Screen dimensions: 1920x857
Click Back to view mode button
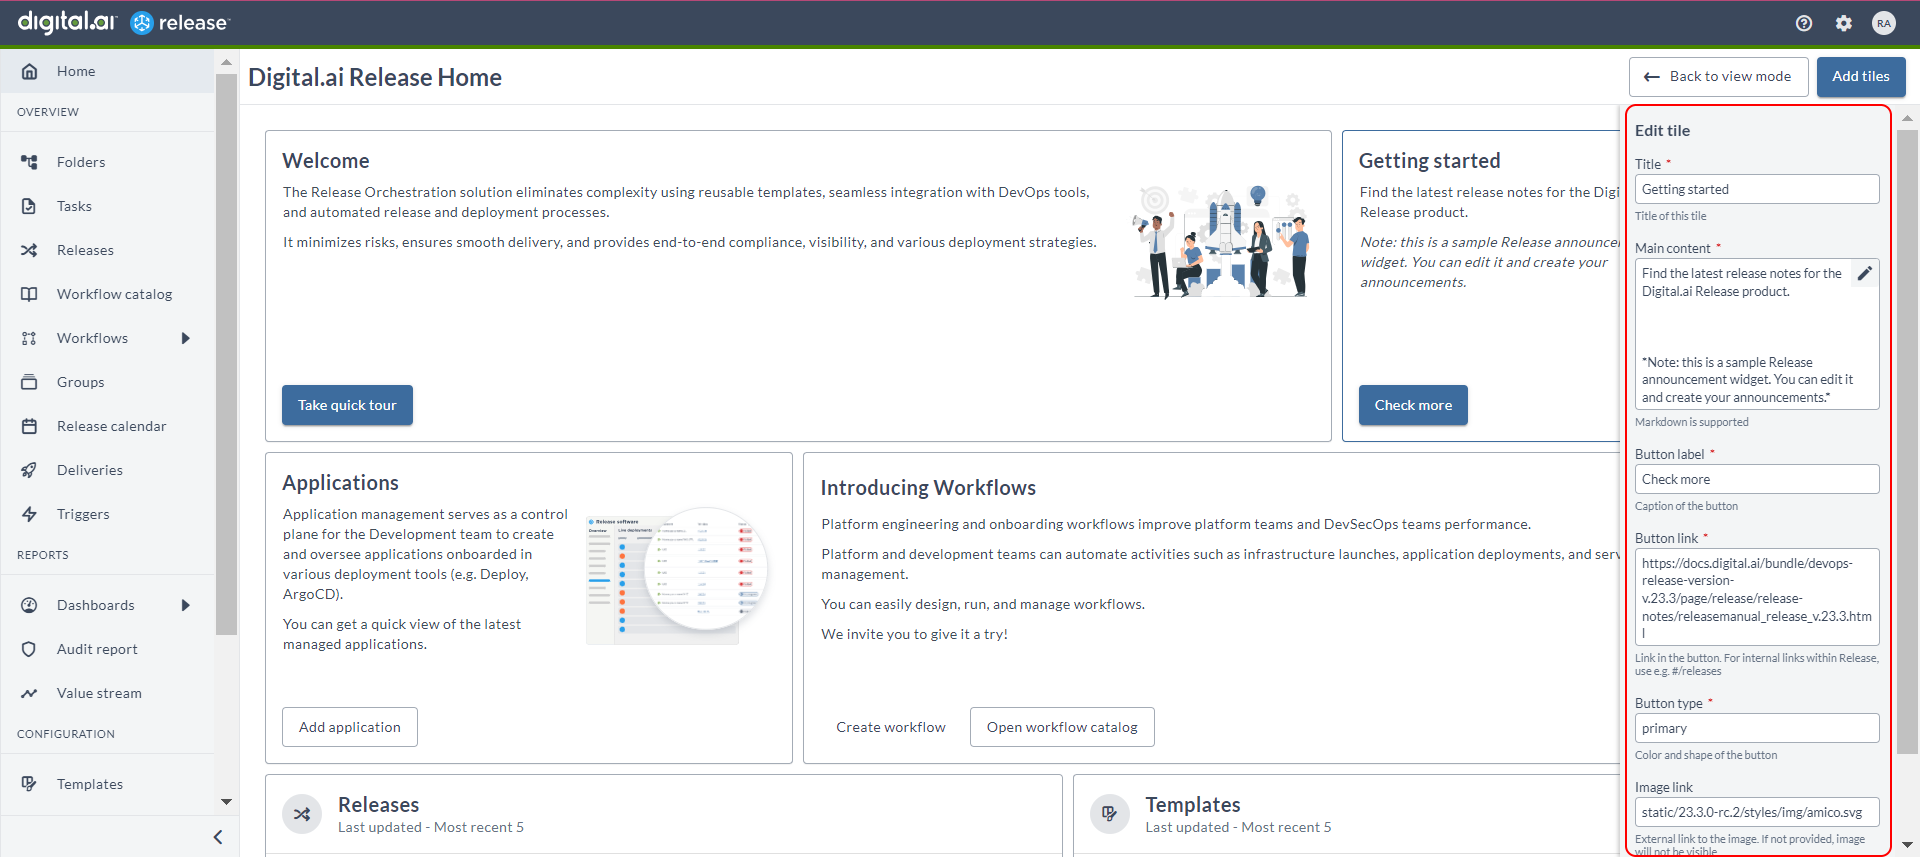(1718, 76)
